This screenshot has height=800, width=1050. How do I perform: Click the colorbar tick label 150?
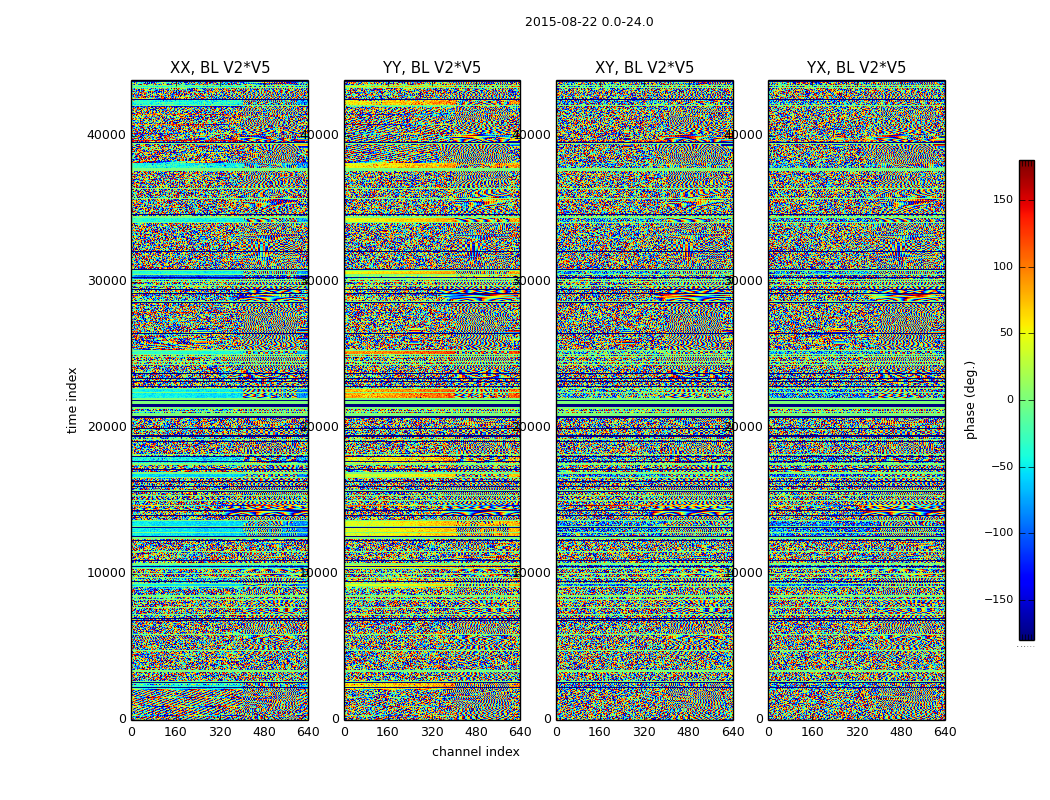[1002, 200]
